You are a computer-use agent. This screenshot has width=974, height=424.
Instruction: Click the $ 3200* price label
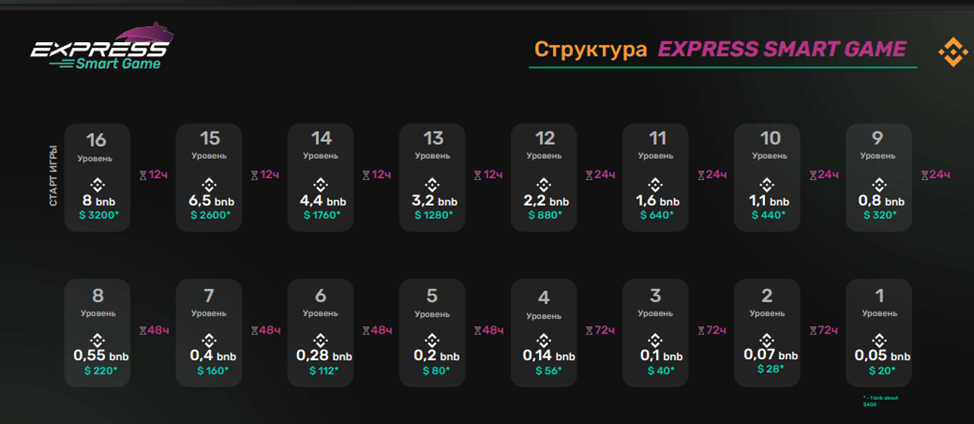(97, 215)
